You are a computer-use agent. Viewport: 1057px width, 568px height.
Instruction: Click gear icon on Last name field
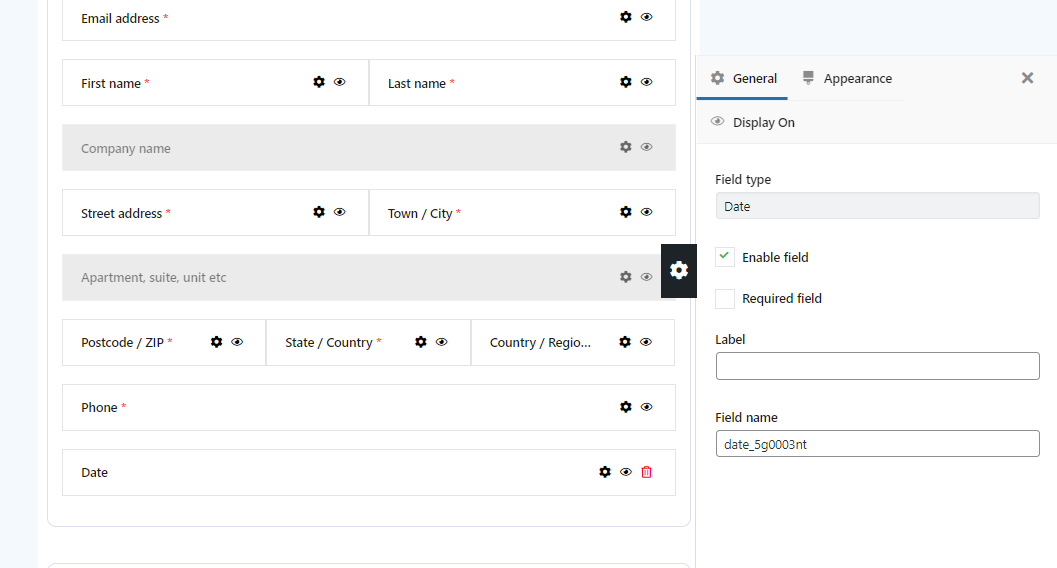tap(626, 82)
